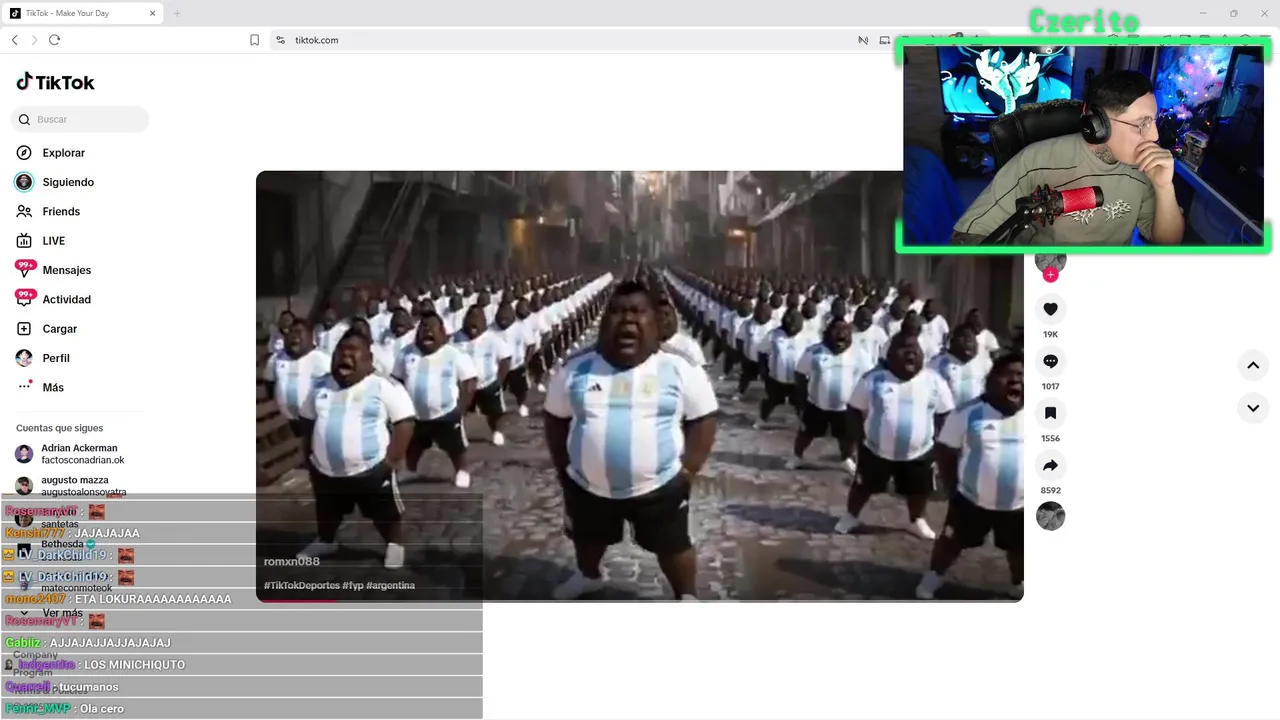Screen dimensions: 1280x720
Task: Open the Siguiendo feed
Action: pyautogui.click(x=68, y=182)
